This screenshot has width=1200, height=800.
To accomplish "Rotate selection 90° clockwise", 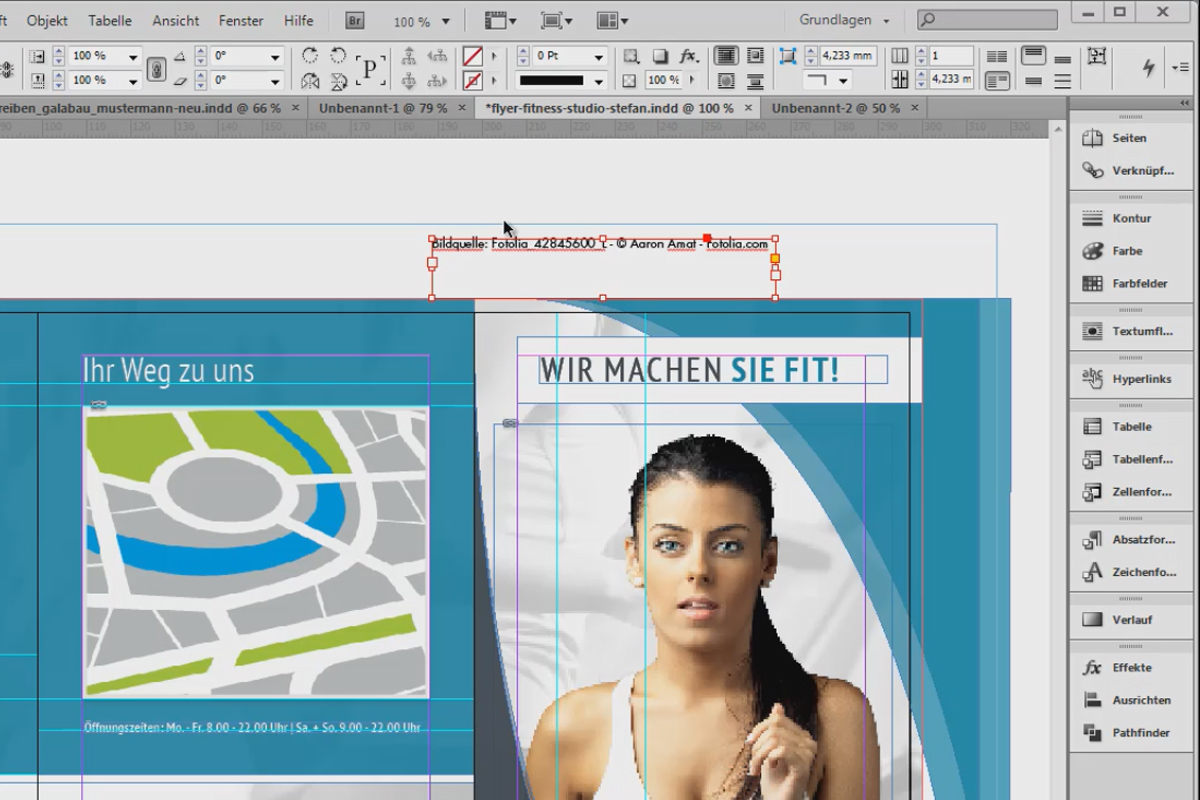I will (310, 56).
